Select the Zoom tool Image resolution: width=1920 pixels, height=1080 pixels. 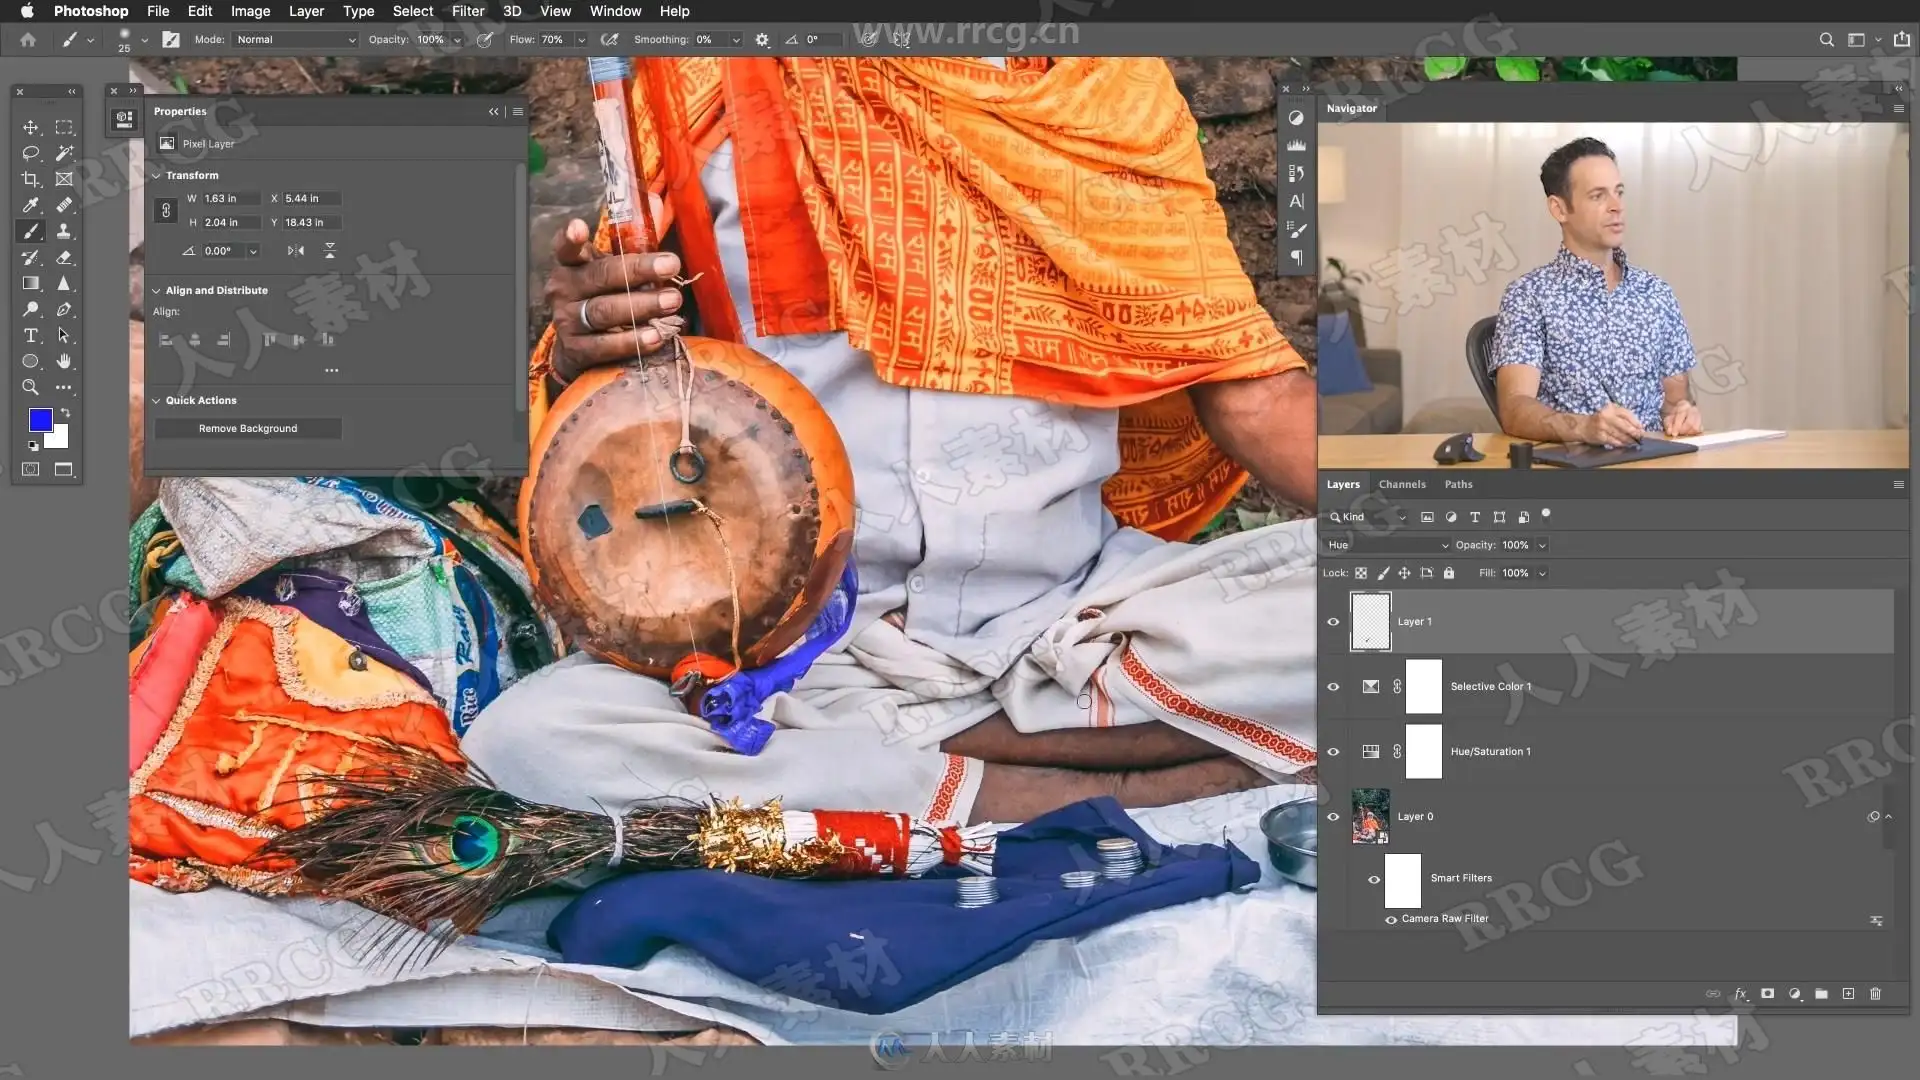31,387
